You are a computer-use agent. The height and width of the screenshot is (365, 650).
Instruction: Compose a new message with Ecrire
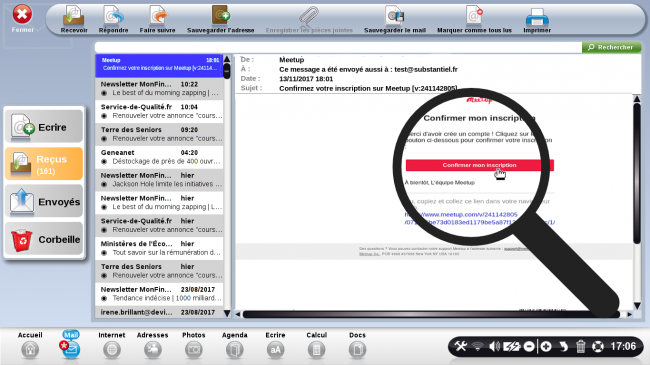[x=44, y=127]
